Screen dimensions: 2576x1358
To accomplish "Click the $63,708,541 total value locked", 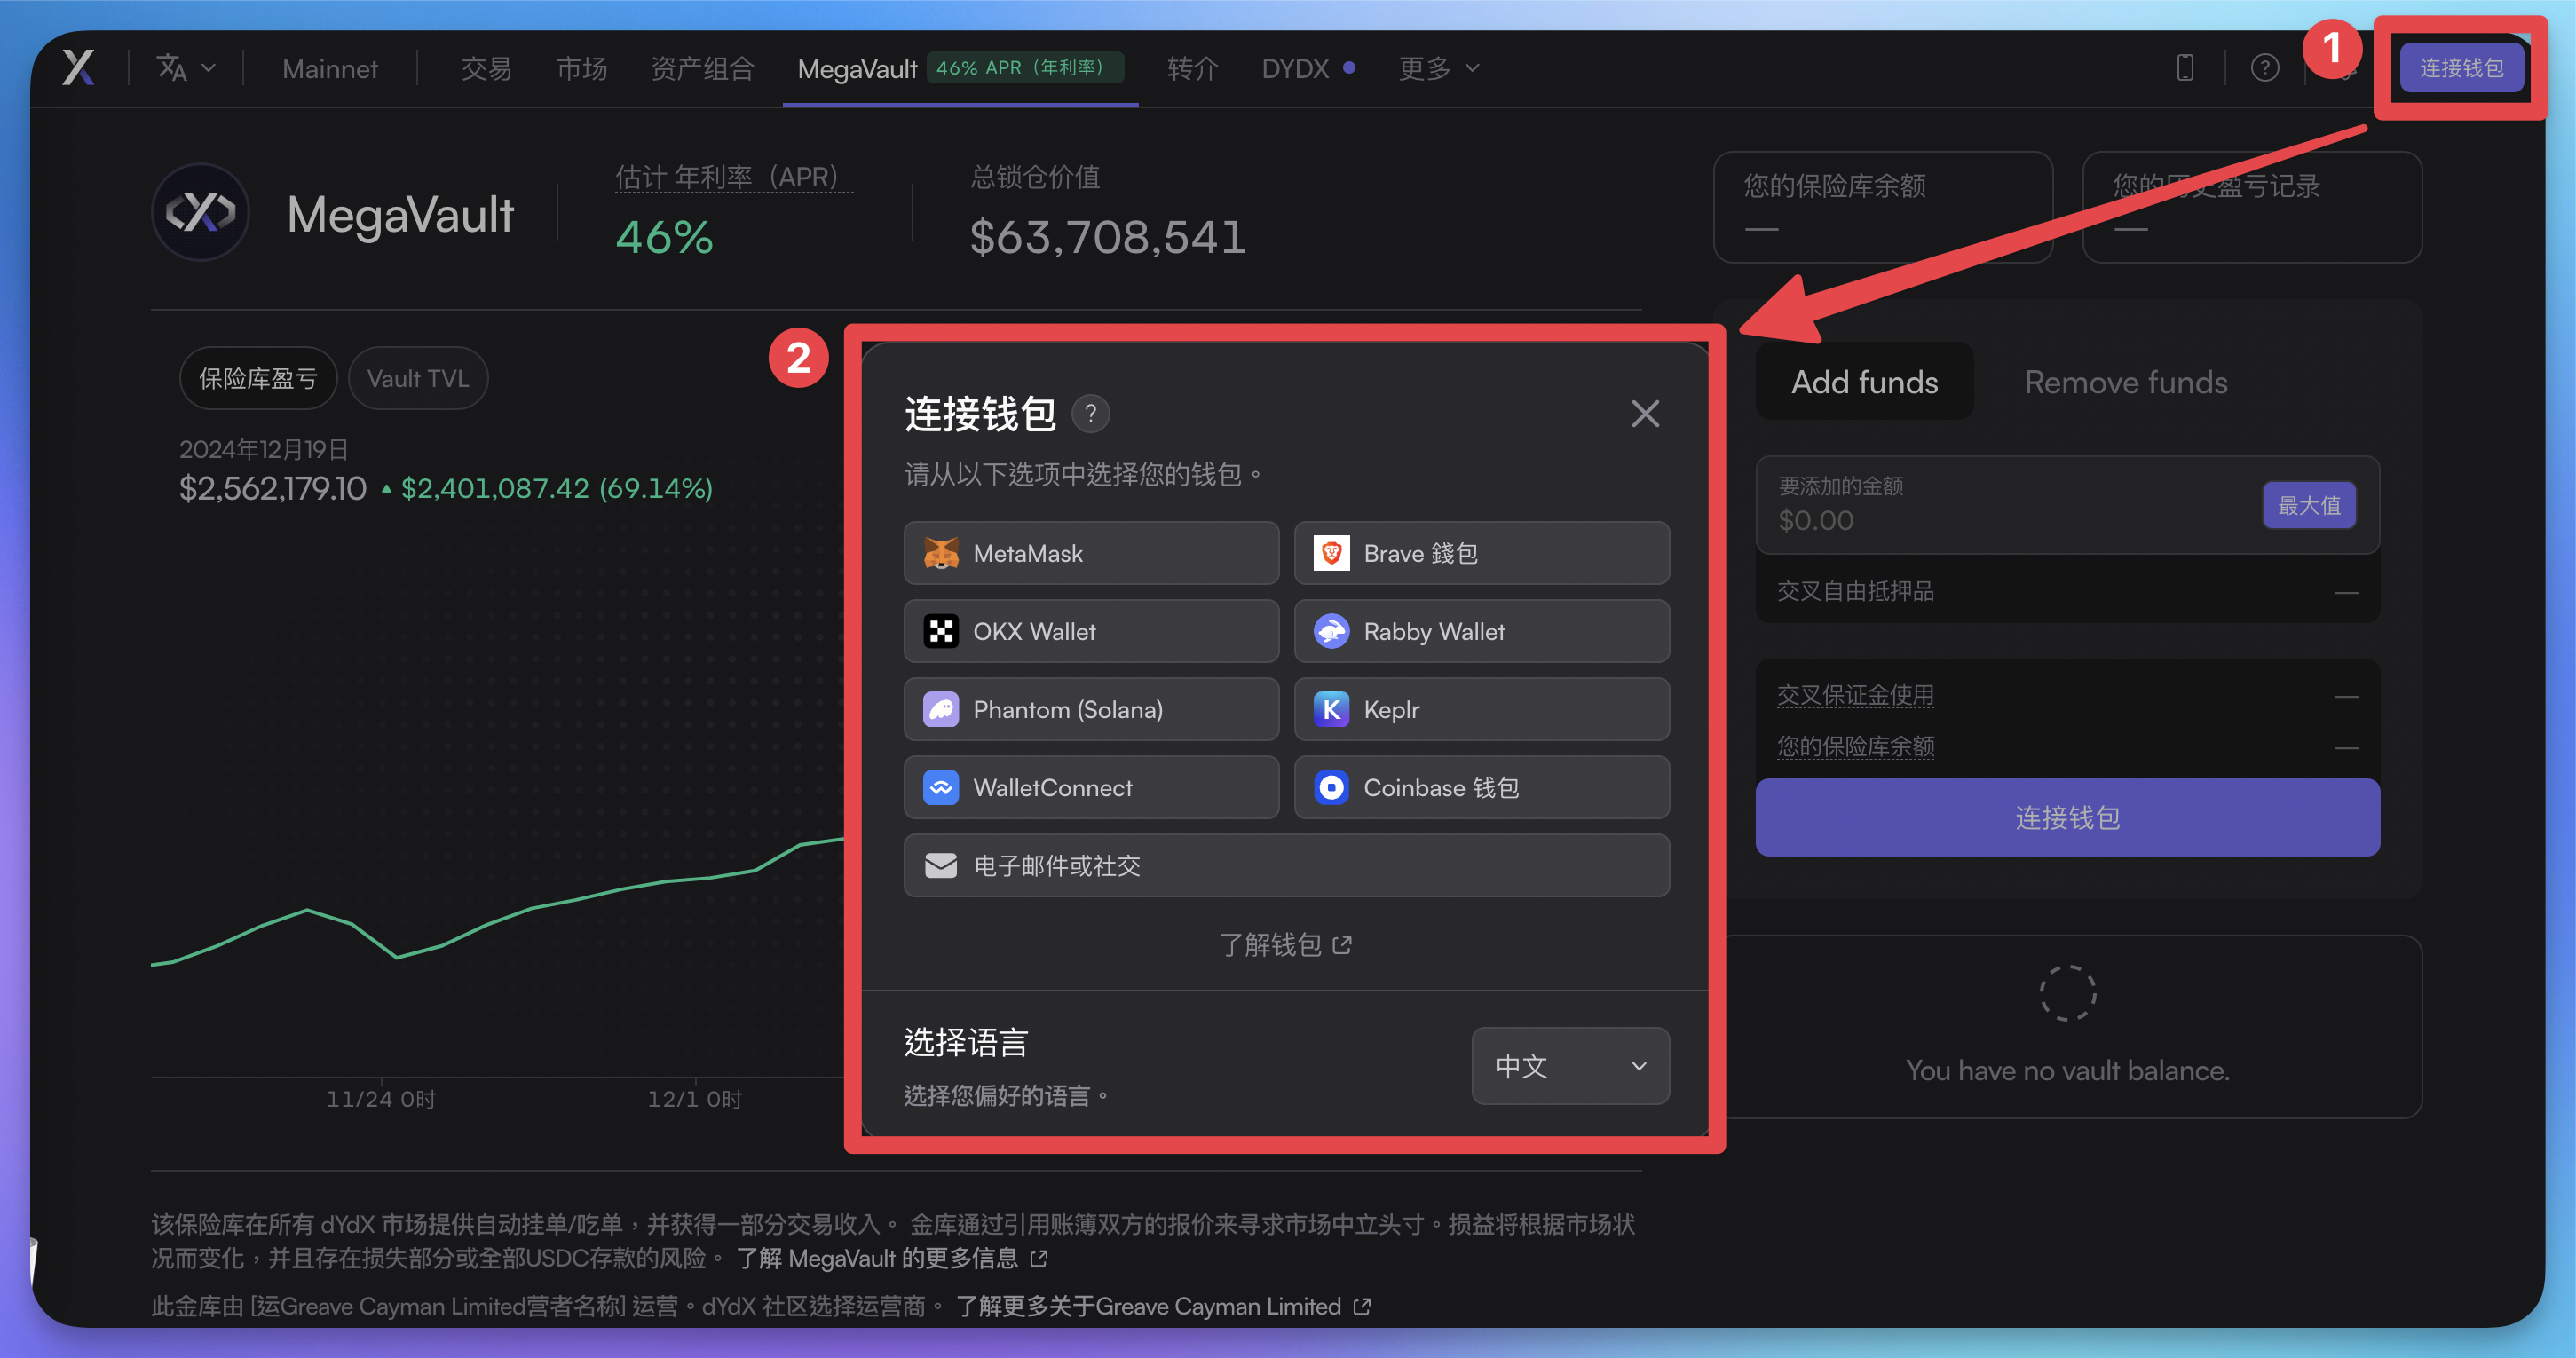I will (x=1108, y=237).
